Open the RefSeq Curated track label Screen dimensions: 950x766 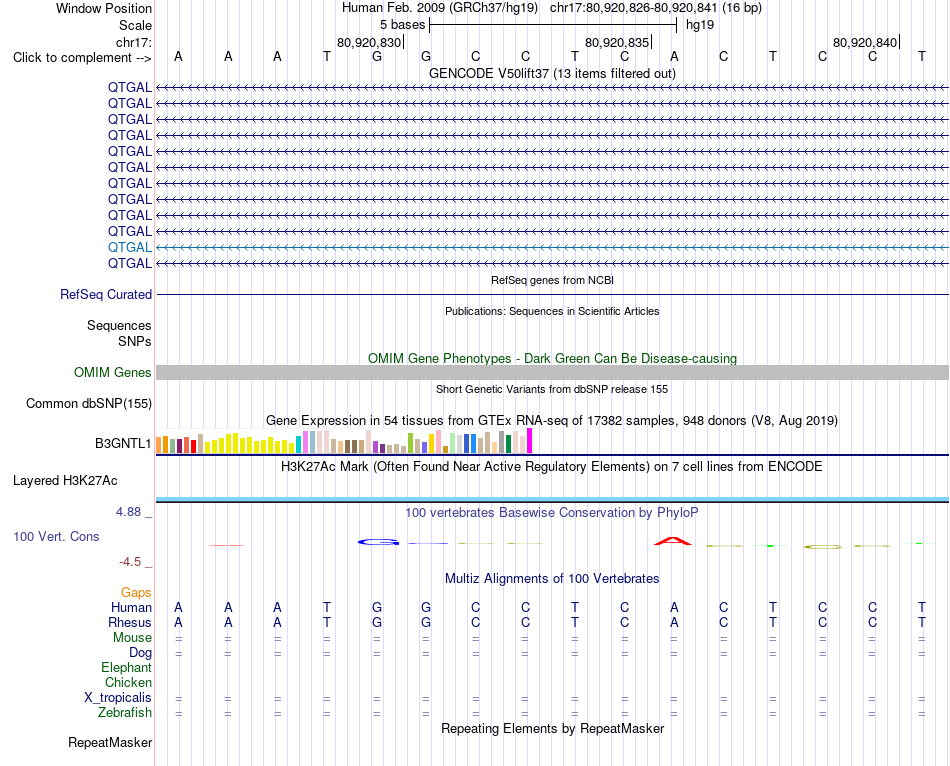click(x=106, y=295)
